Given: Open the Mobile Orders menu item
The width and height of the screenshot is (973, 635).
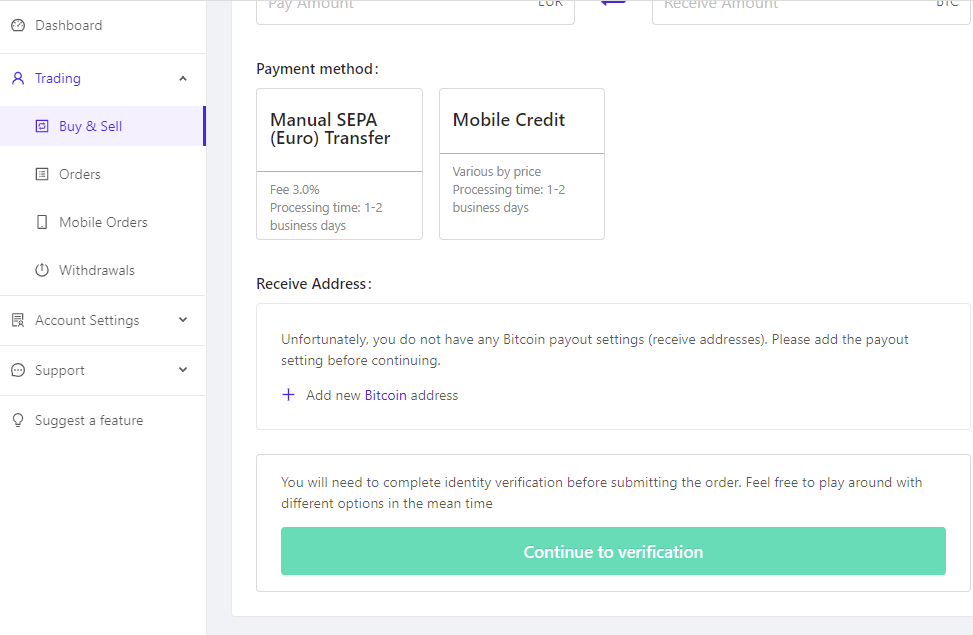Looking at the screenshot, I should pyautogui.click(x=103, y=222).
